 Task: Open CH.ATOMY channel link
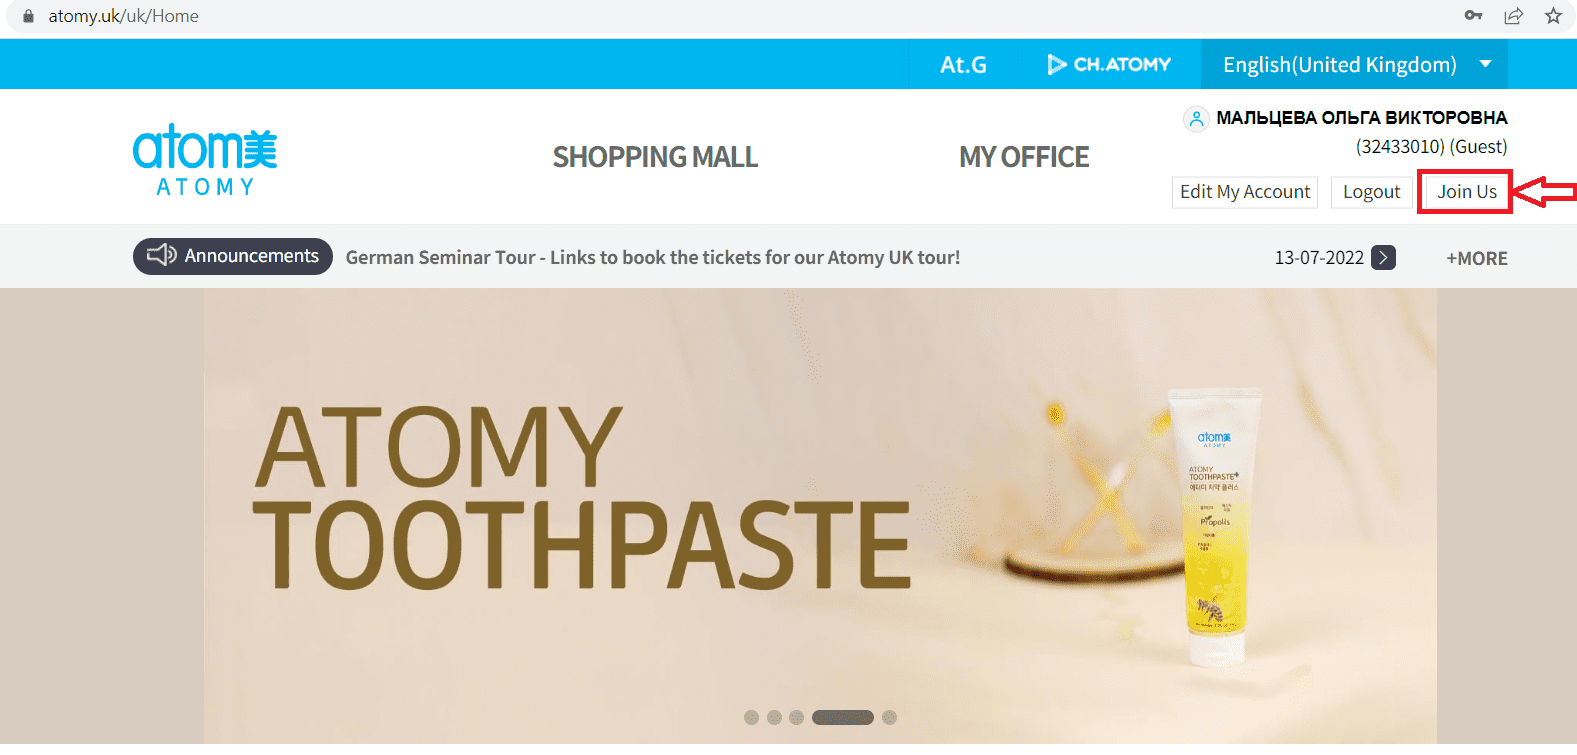point(1109,64)
